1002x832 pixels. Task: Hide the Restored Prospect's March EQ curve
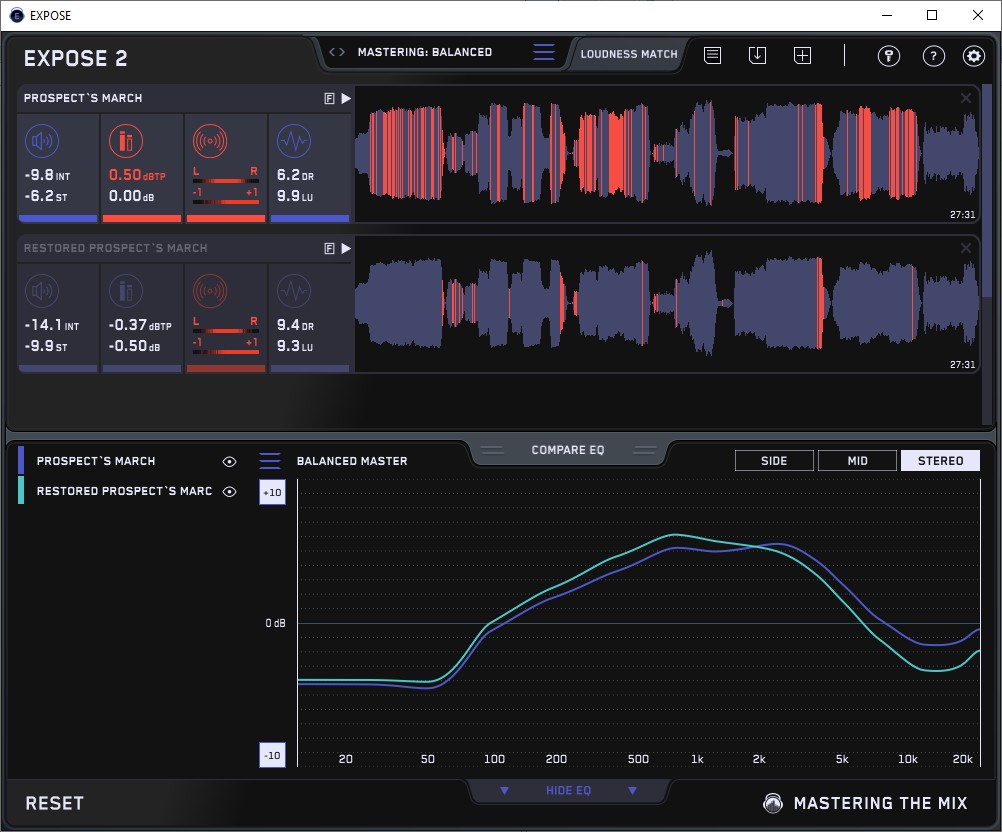pyautogui.click(x=229, y=491)
